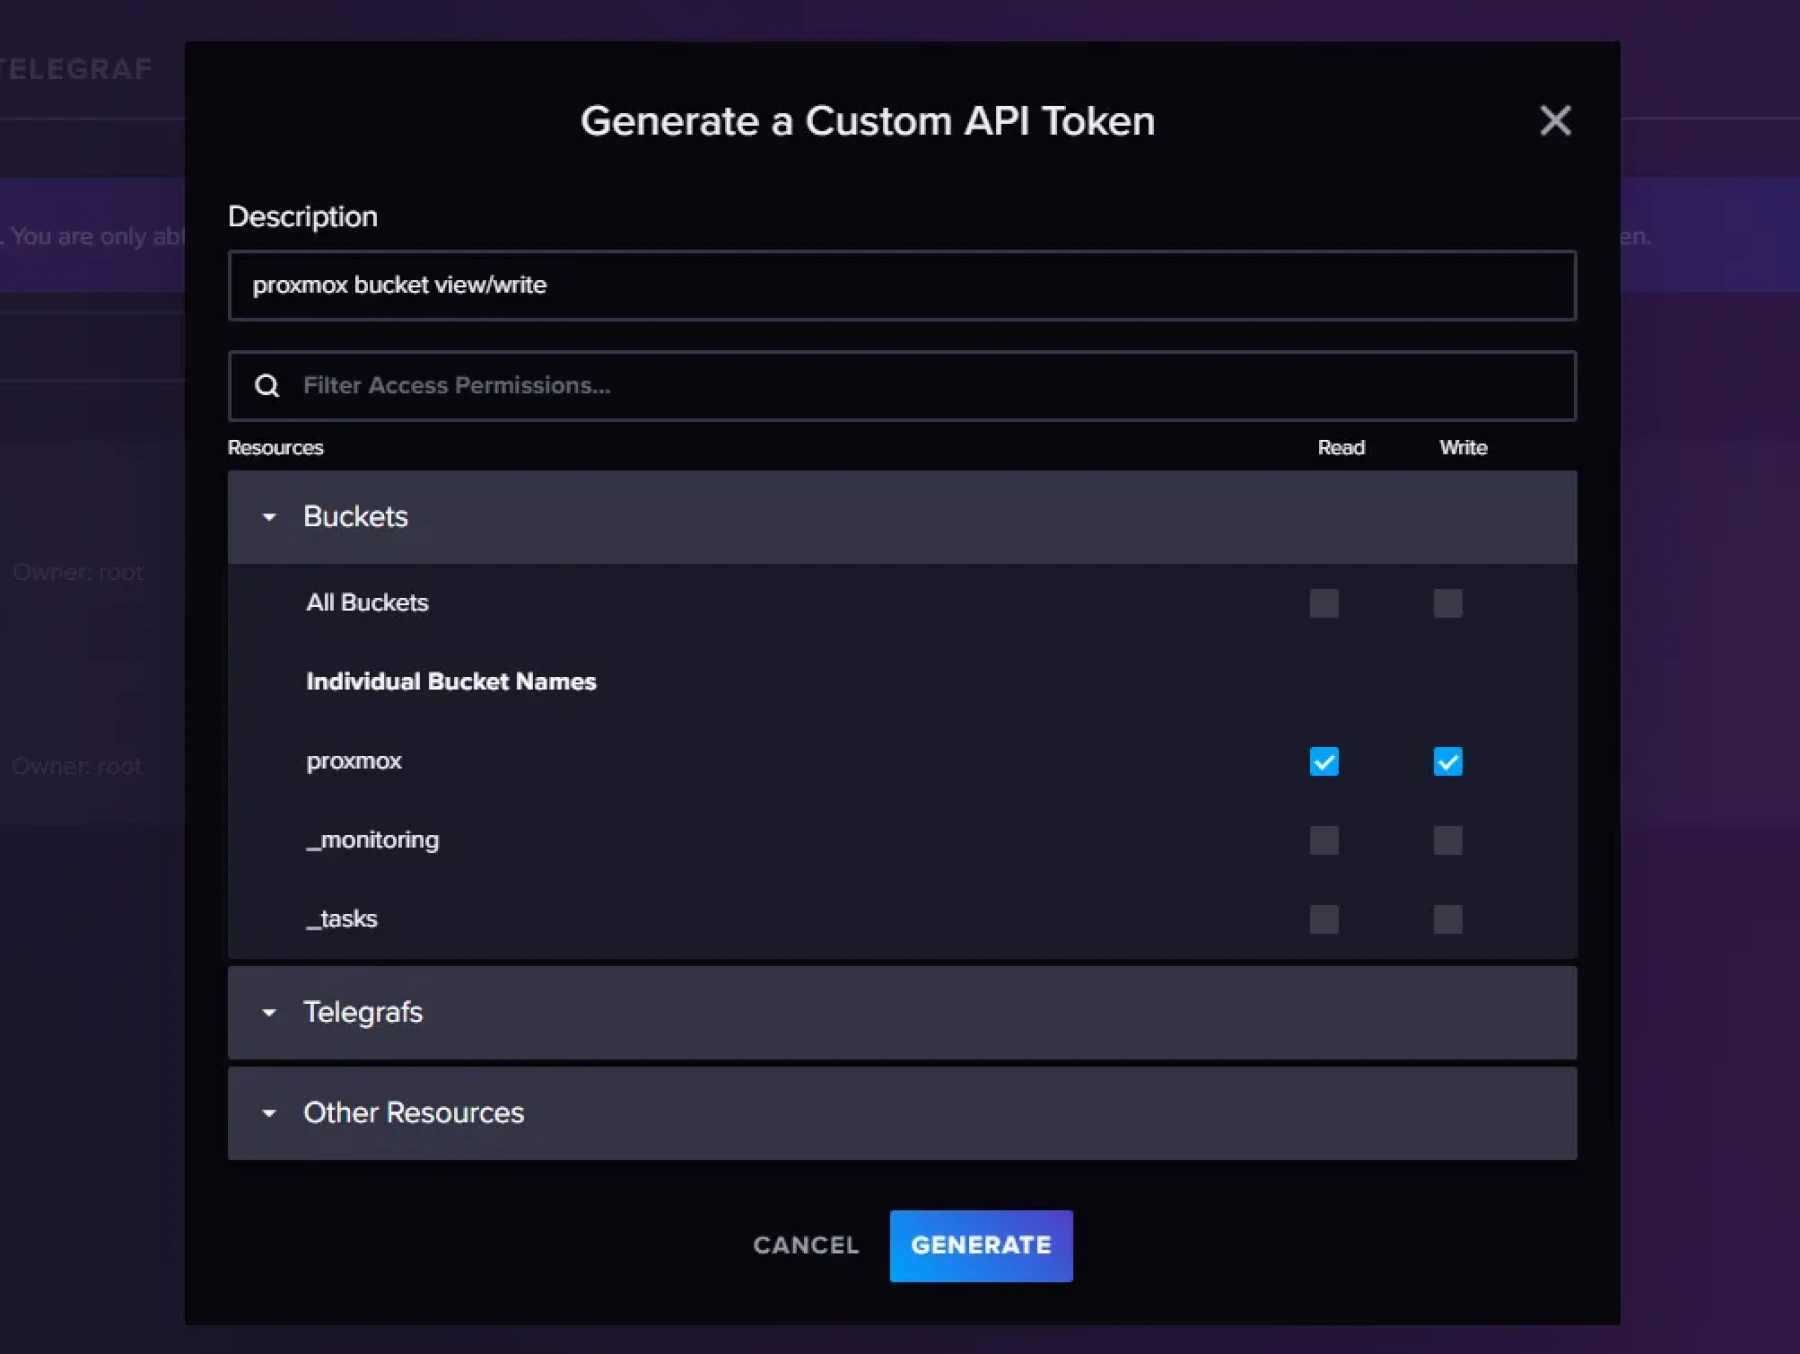The height and width of the screenshot is (1354, 1800).
Task: Click the Telegrafs section header label
Action: (363, 1013)
